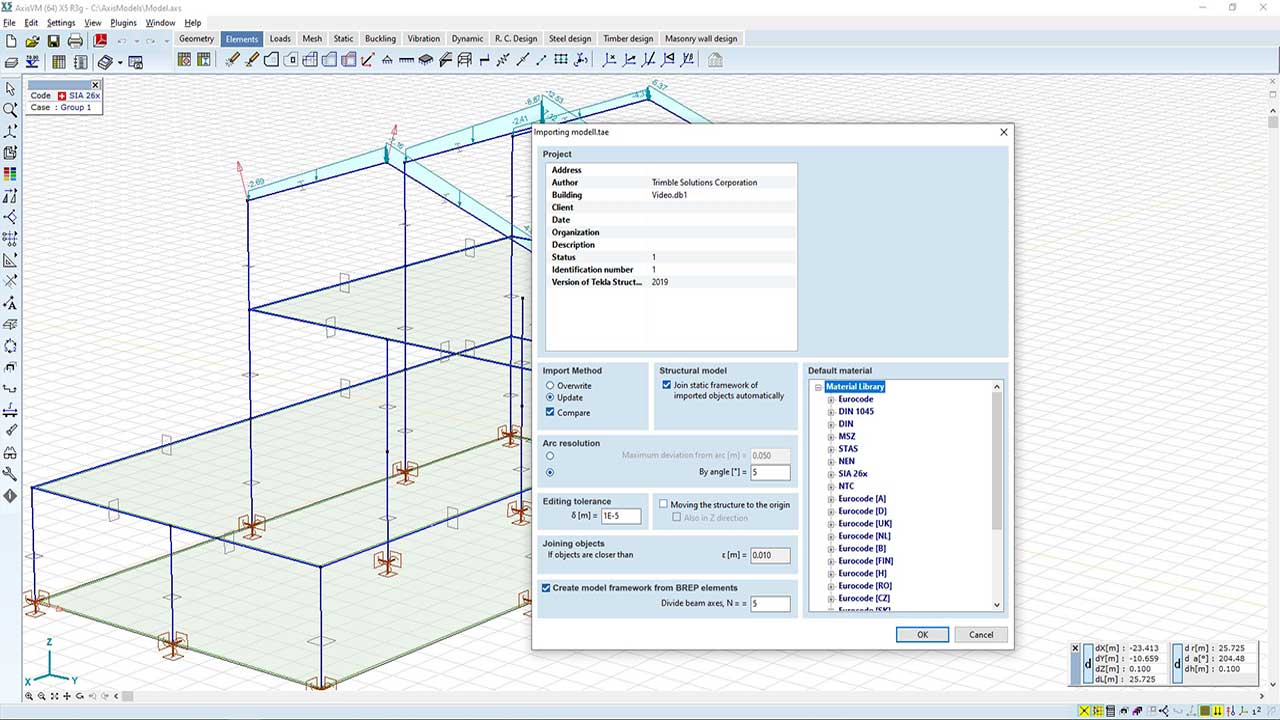Collapse the Material Library tree root

(818, 387)
